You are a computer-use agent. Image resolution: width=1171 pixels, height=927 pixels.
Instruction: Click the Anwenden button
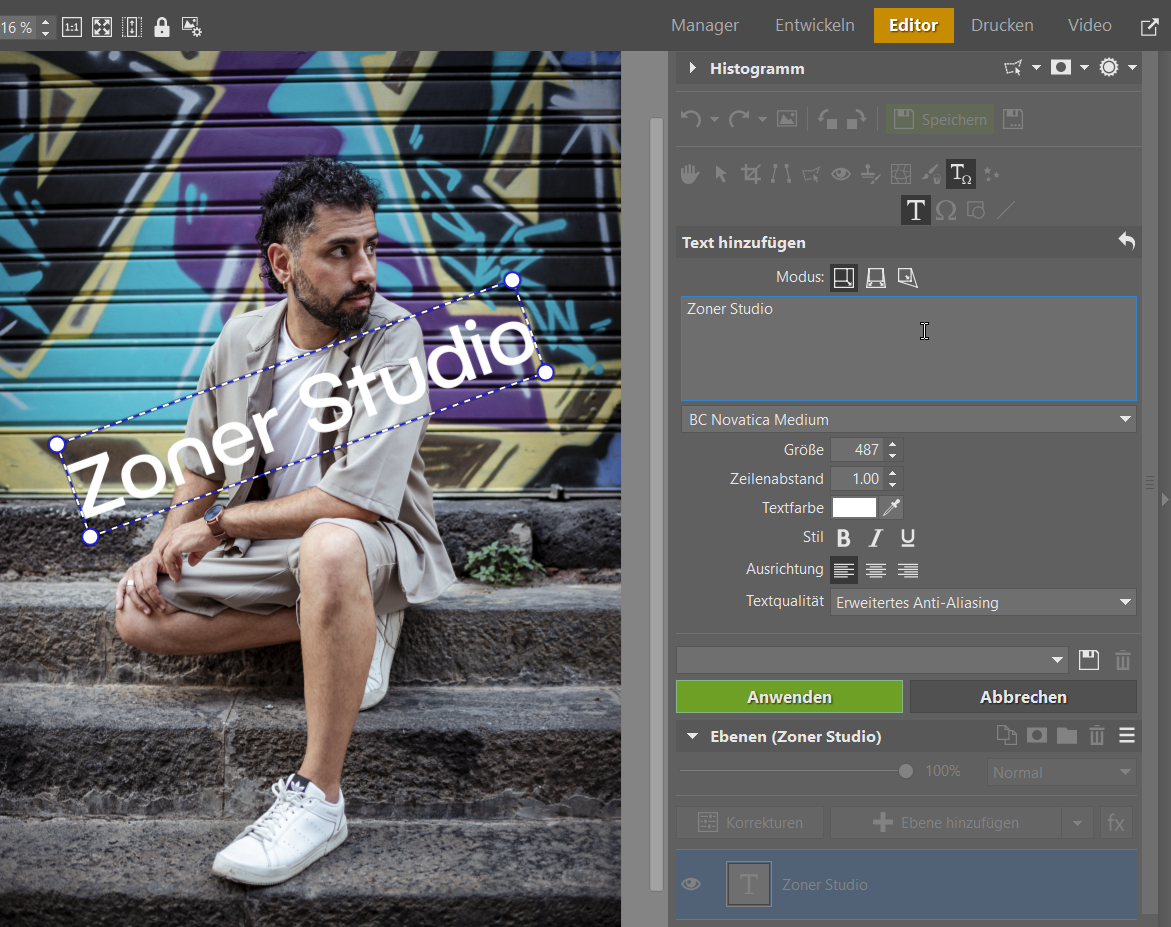(x=789, y=697)
